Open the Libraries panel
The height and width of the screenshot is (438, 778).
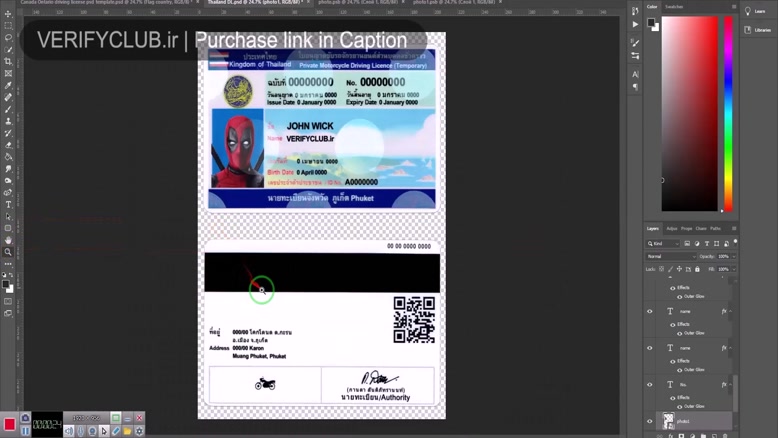tap(758, 30)
